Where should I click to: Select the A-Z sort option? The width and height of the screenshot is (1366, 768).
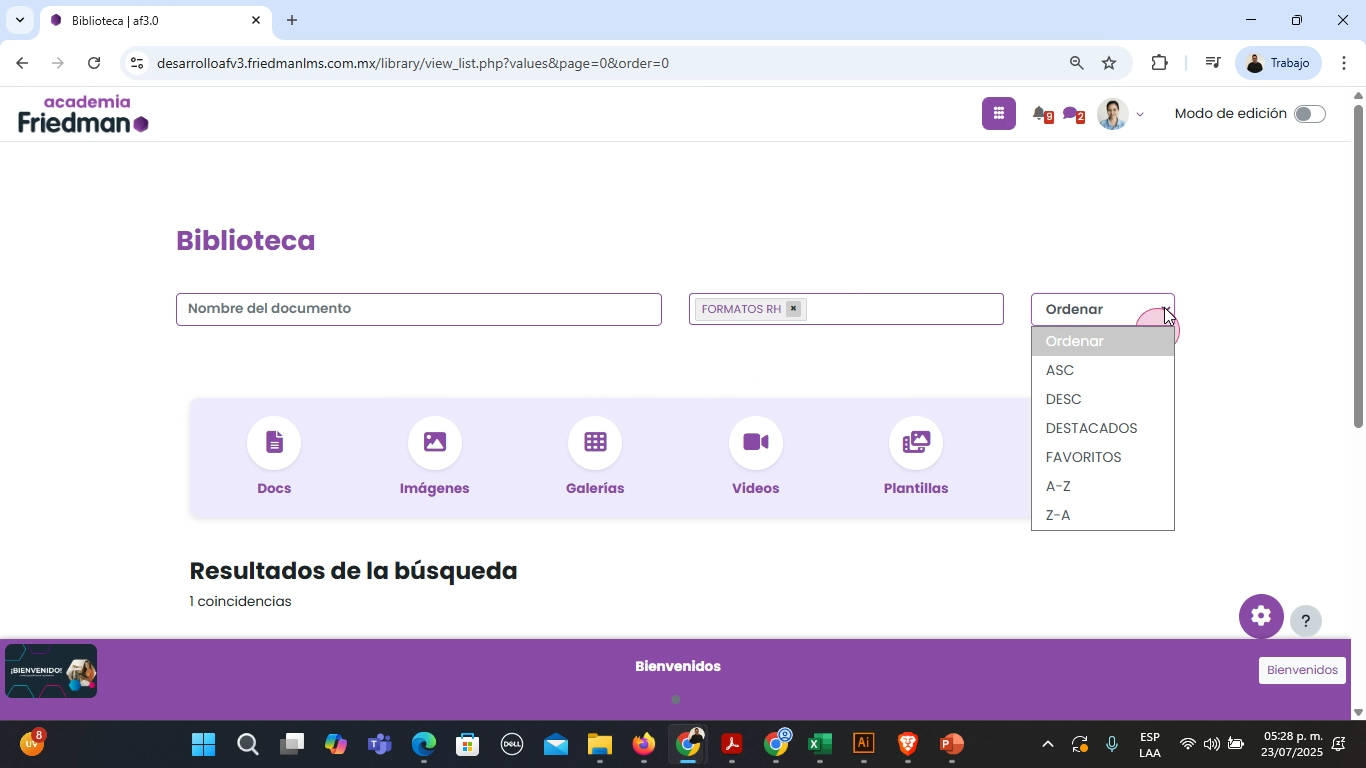1103,486
